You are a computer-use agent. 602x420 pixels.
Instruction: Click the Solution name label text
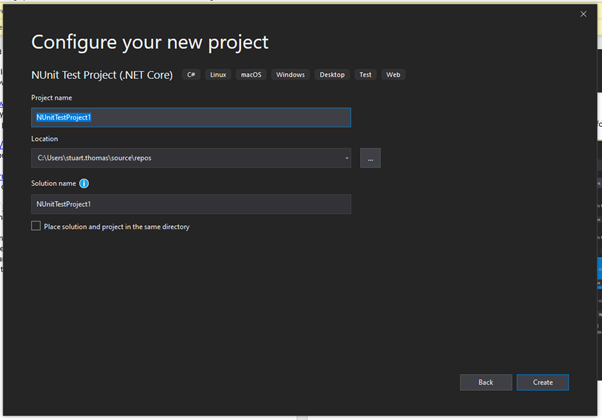53,184
